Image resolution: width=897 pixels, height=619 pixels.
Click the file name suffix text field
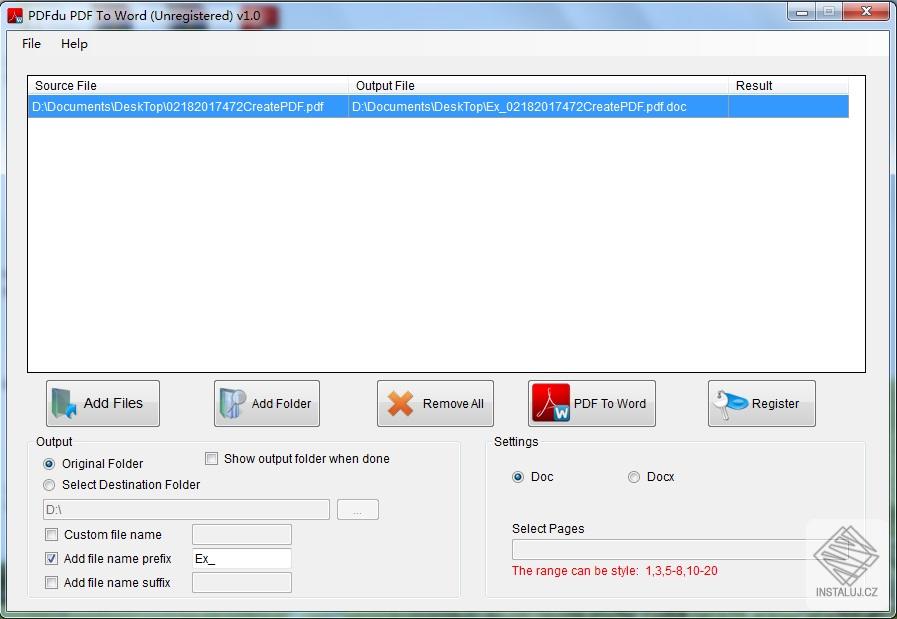coord(242,583)
